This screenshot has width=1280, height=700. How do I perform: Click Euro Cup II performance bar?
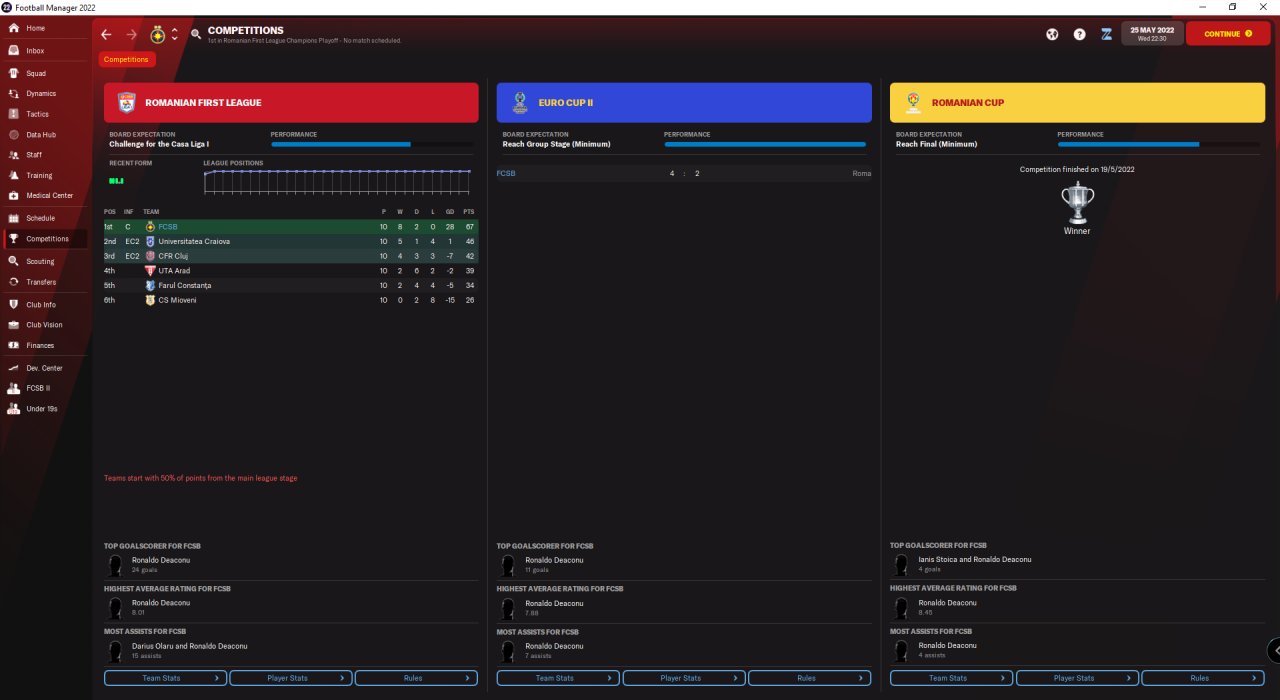[765, 145]
